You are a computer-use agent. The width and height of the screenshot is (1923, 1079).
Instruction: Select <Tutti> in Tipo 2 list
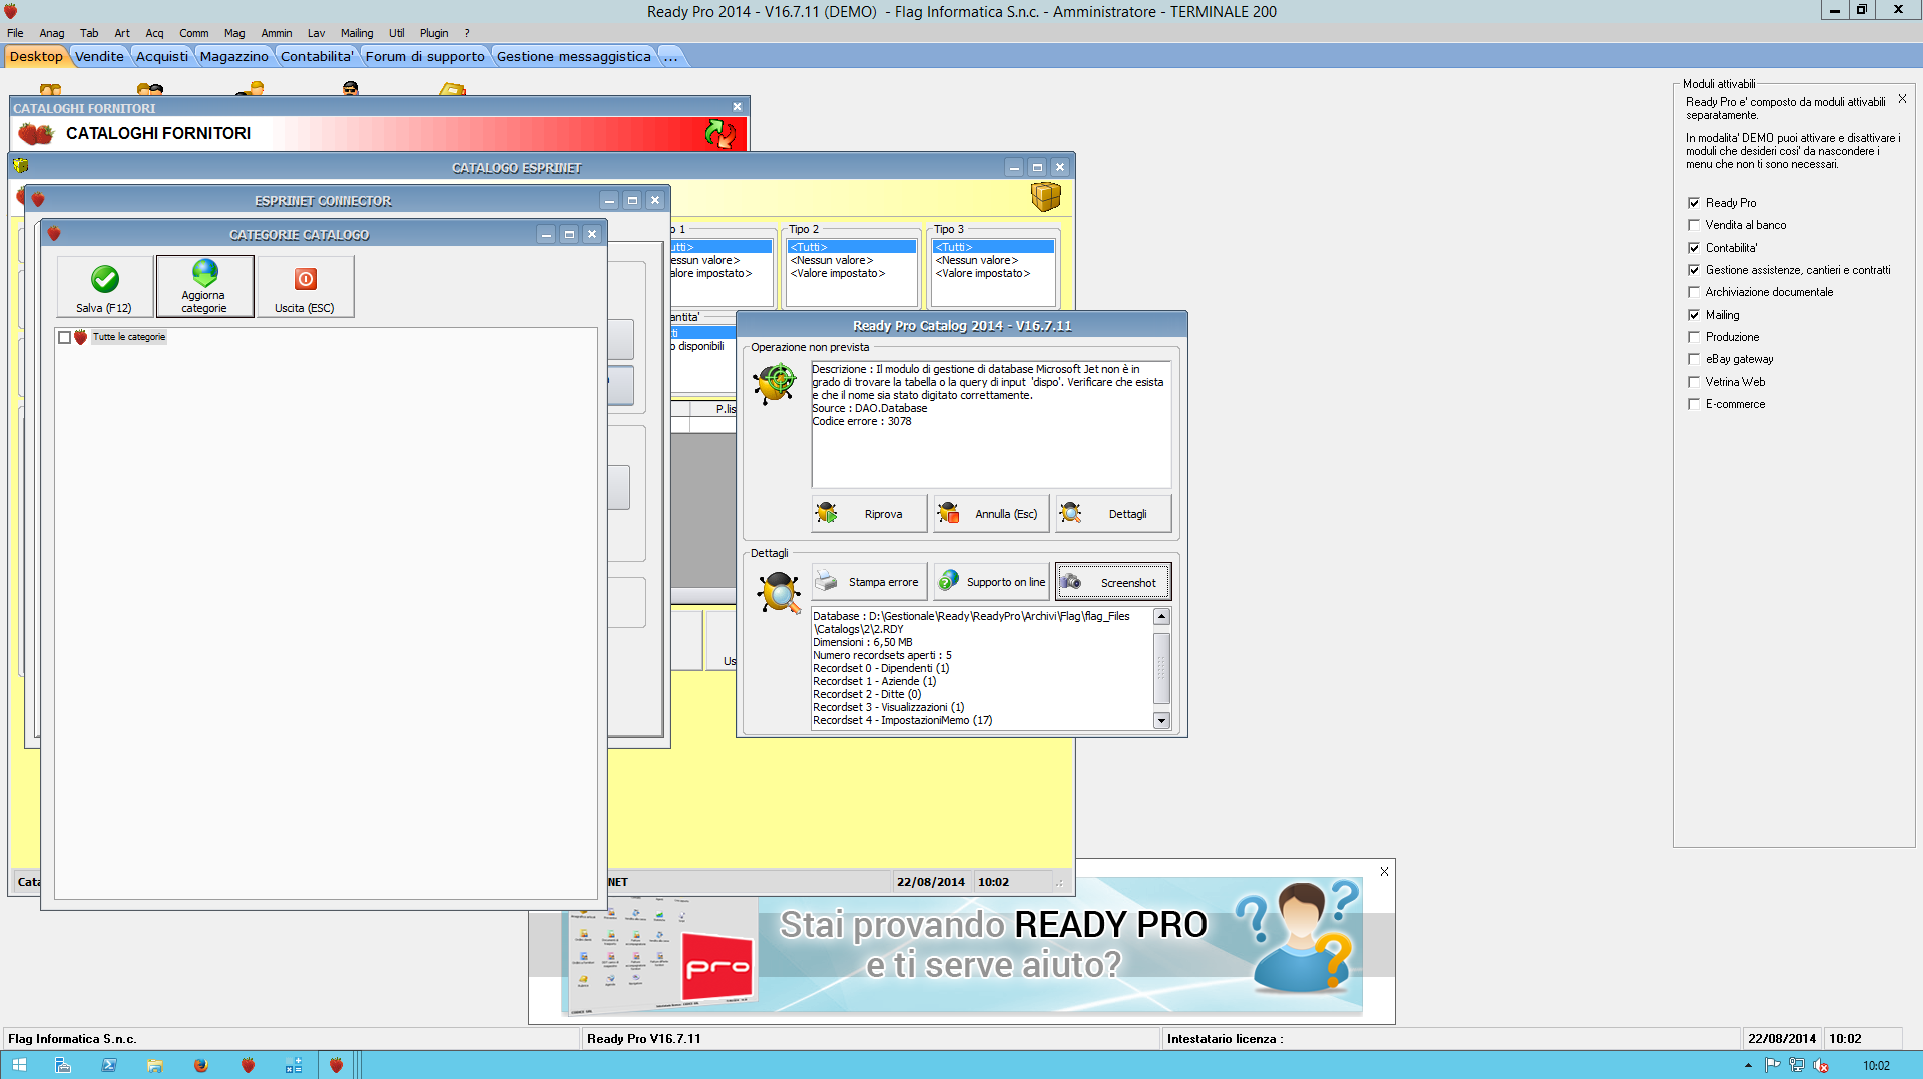(852, 247)
